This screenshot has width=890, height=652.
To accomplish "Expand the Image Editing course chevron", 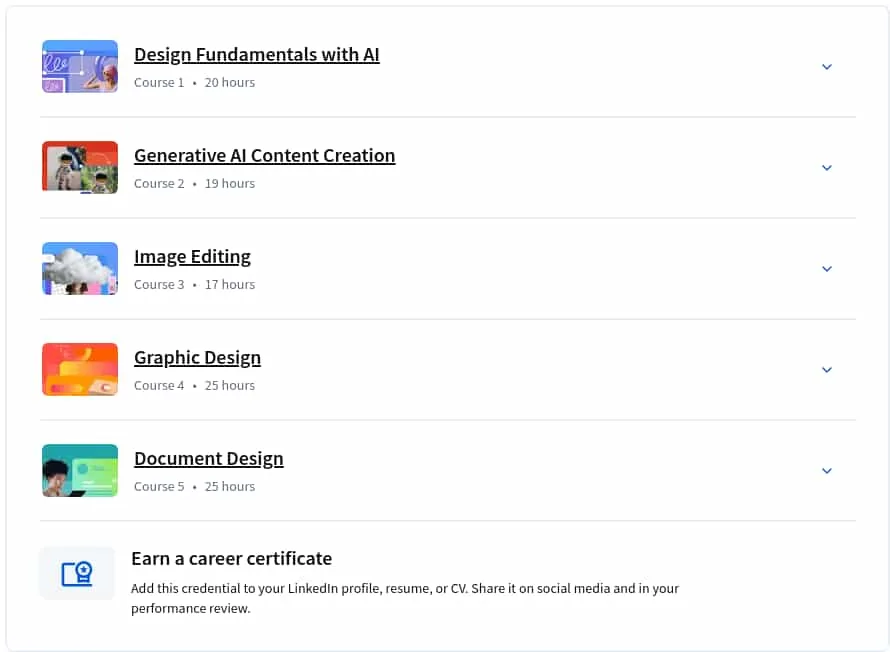I will [827, 269].
